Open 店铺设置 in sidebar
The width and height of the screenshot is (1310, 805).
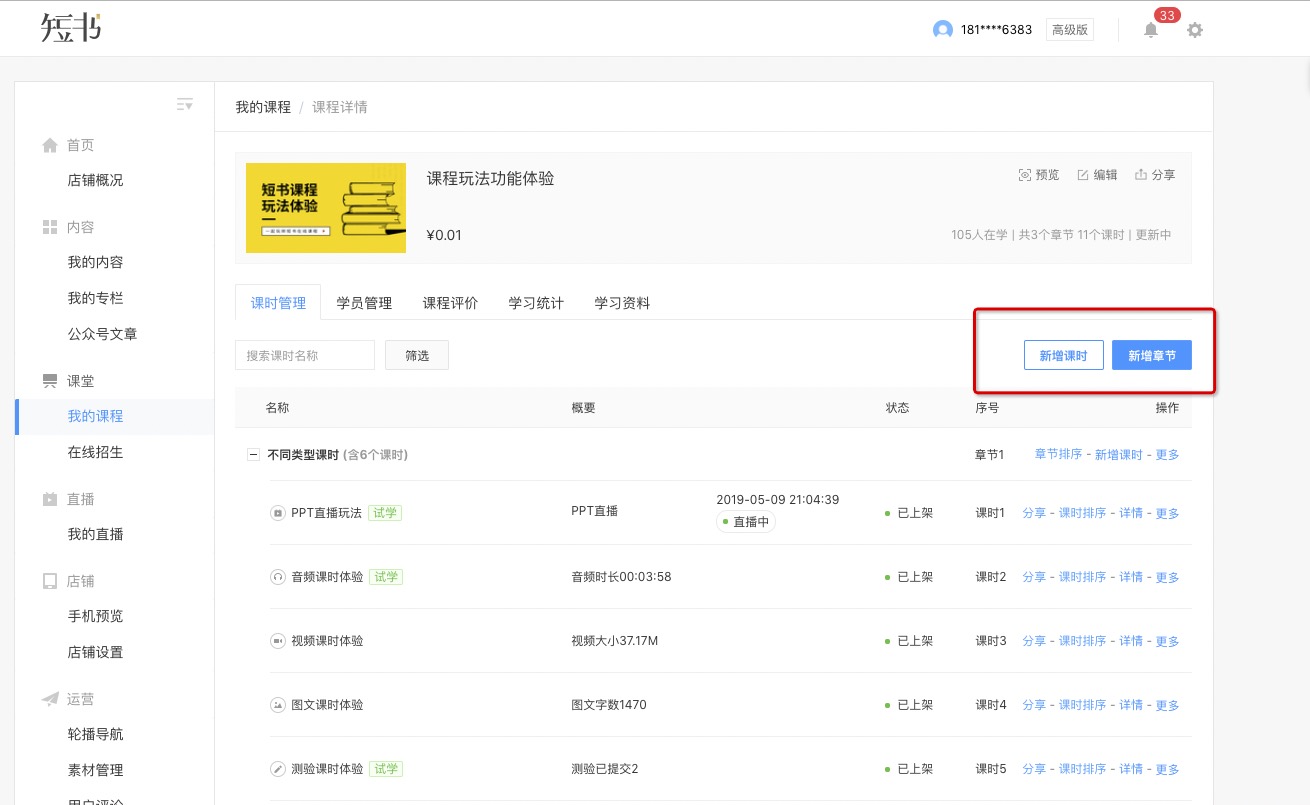(95, 652)
